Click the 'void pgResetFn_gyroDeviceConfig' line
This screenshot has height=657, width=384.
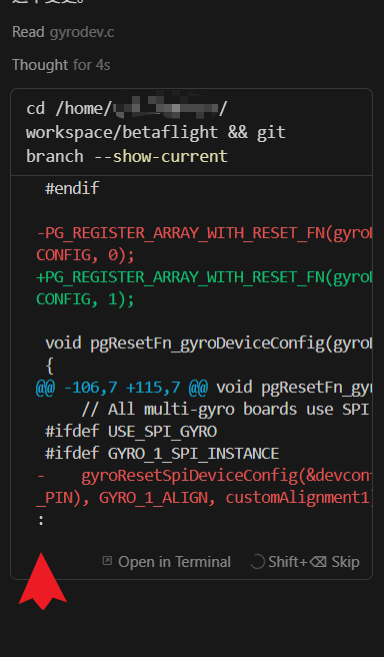(x=209, y=343)
